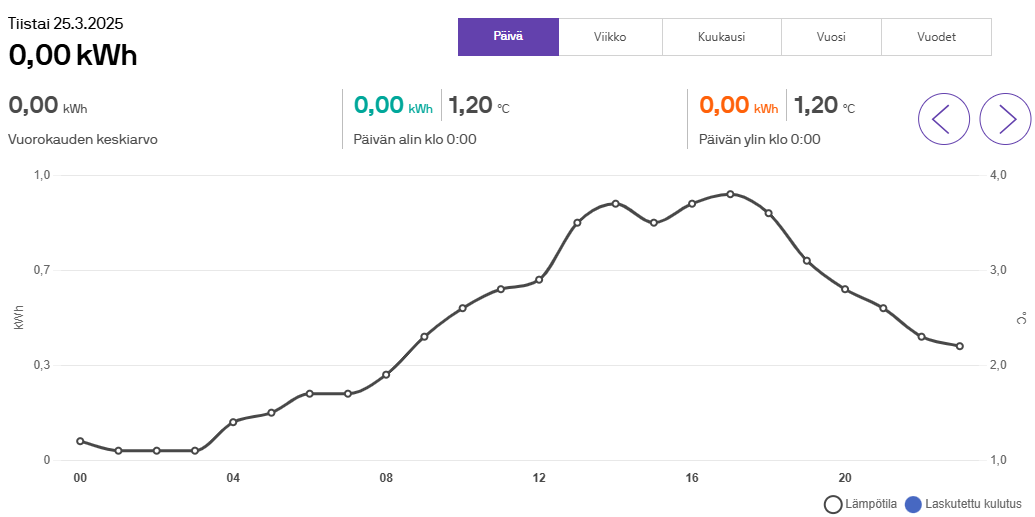Click the peak temperature point at hour 17

point(730,194)
